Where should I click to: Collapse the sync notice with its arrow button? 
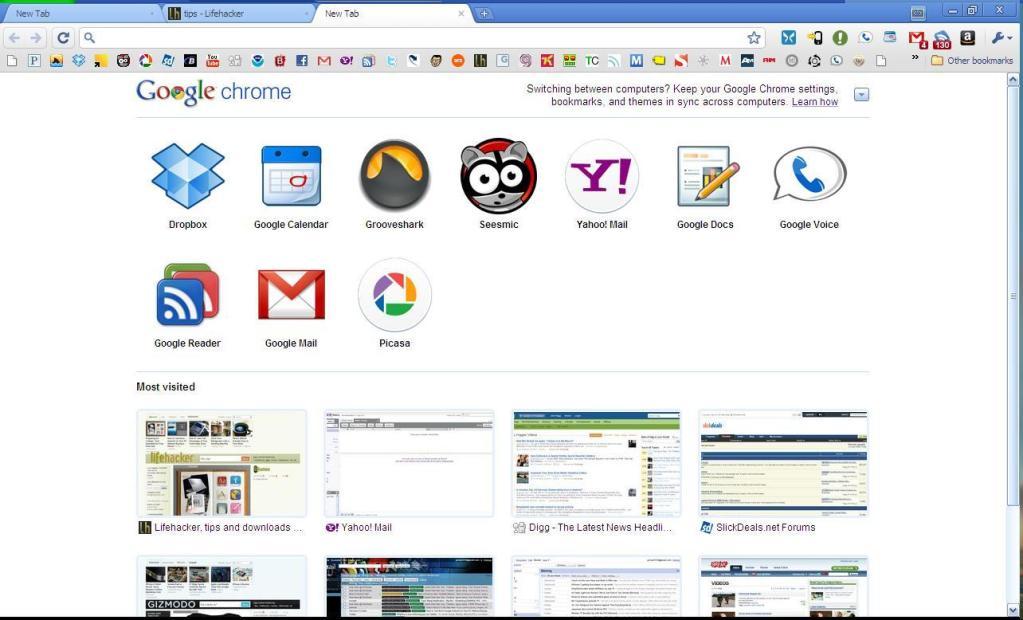point(861,94)
